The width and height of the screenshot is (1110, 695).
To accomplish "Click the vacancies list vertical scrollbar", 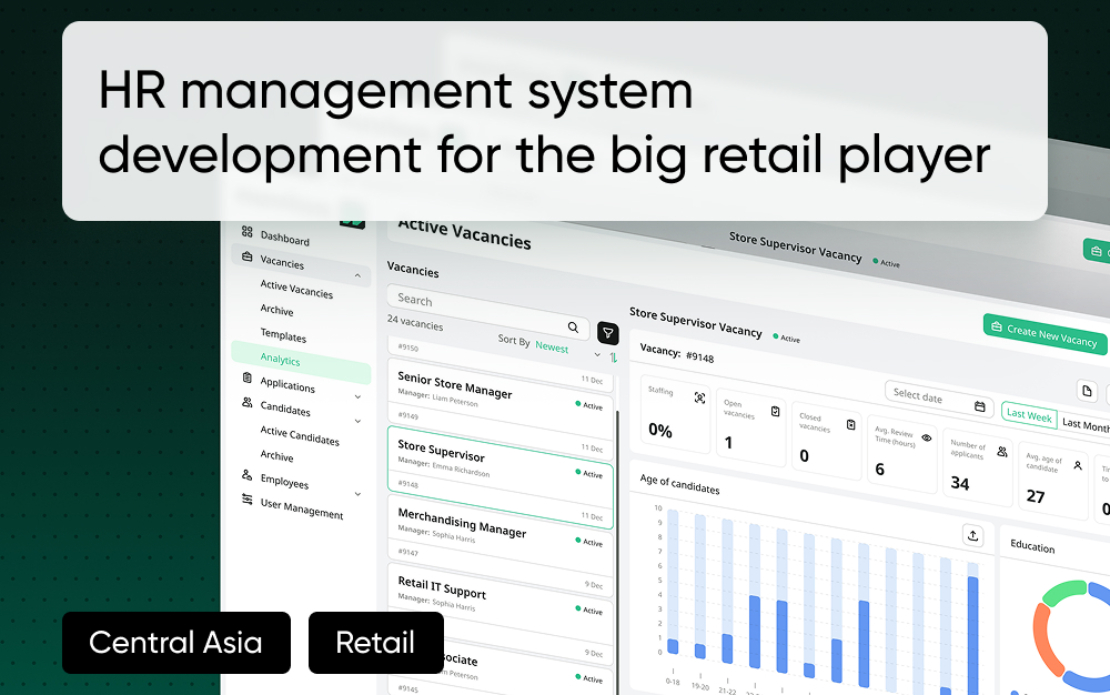I will (x=618, y=552).
